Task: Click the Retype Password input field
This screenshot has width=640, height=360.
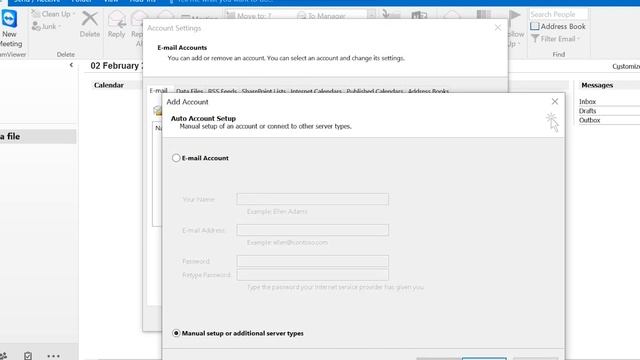Action: [x=313, y=275]
